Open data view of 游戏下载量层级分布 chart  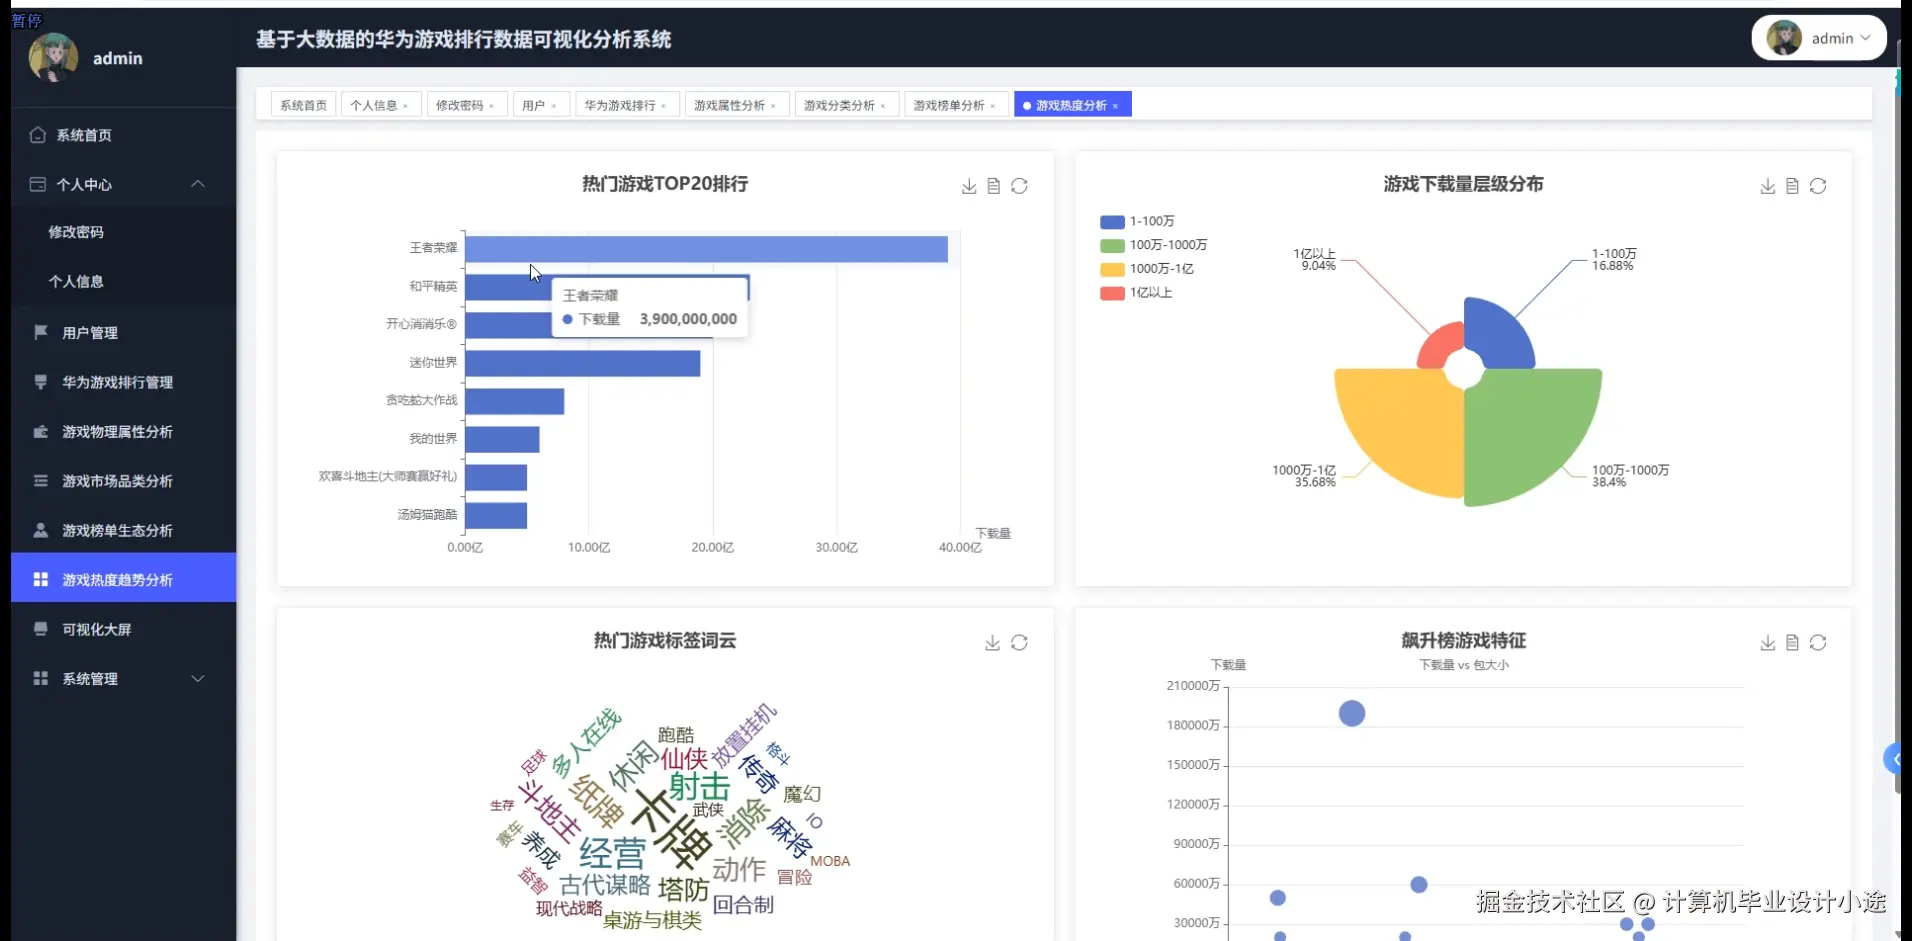pos(1793,186)
